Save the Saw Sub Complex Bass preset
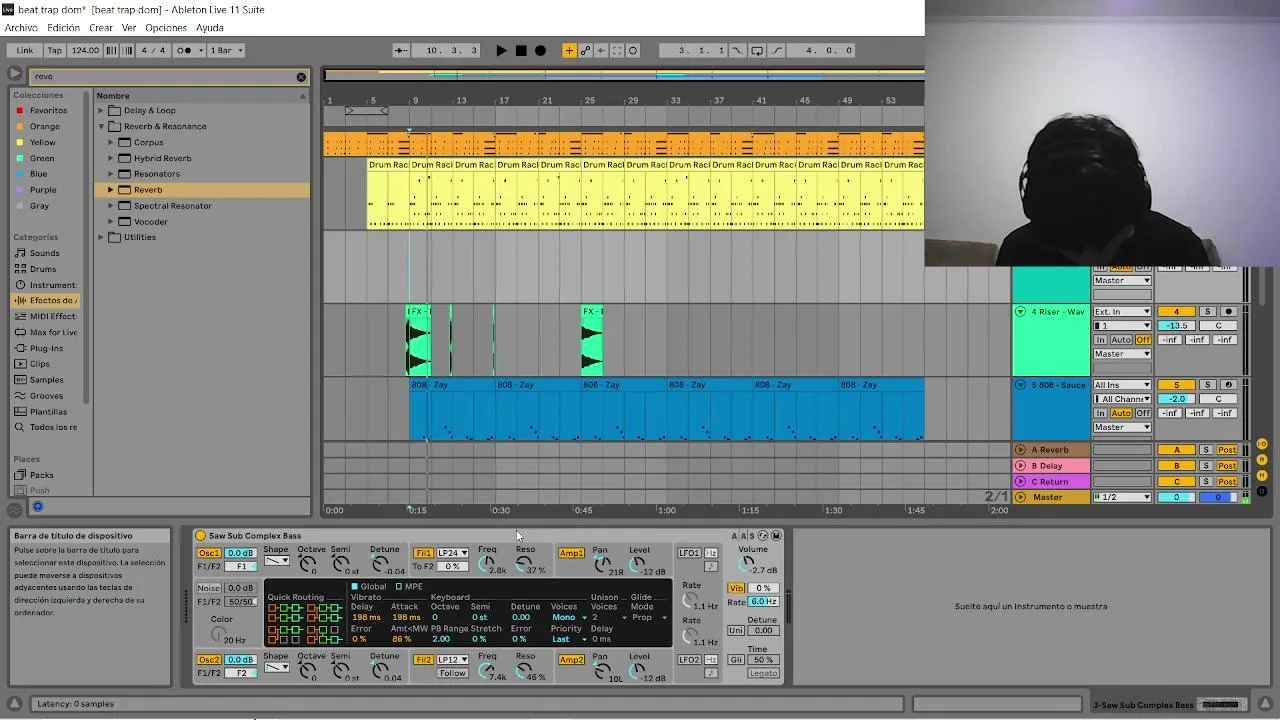 click(x=776, y=536)
